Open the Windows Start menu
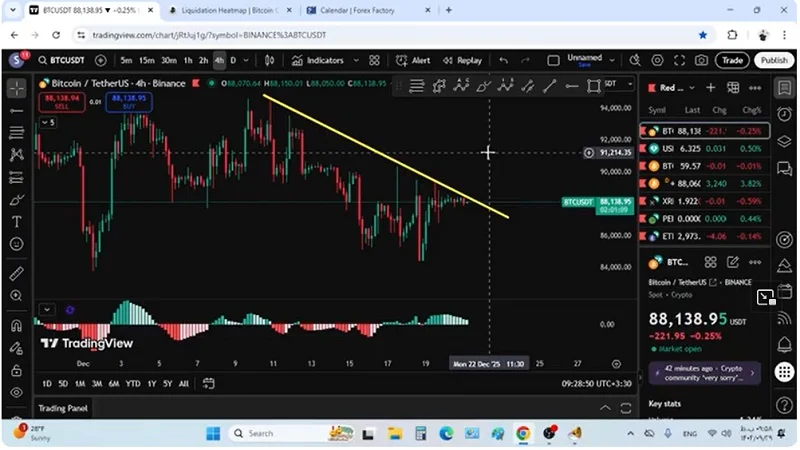The width and height of the screenshot is (800, 450). (213, 434)
